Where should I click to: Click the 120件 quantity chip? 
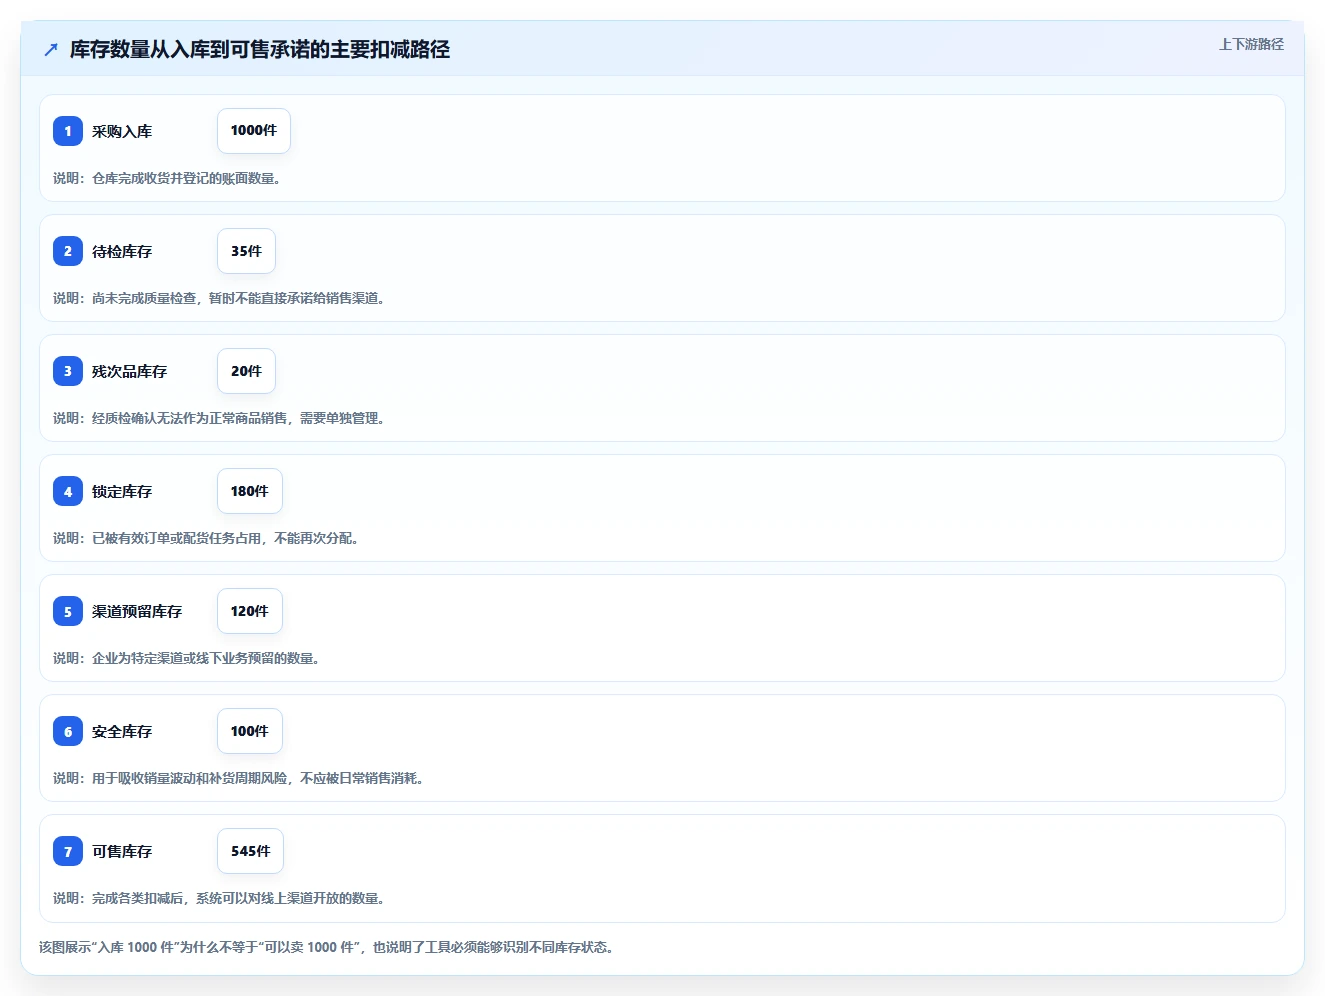pyautogui.click(x=250, y=611)
